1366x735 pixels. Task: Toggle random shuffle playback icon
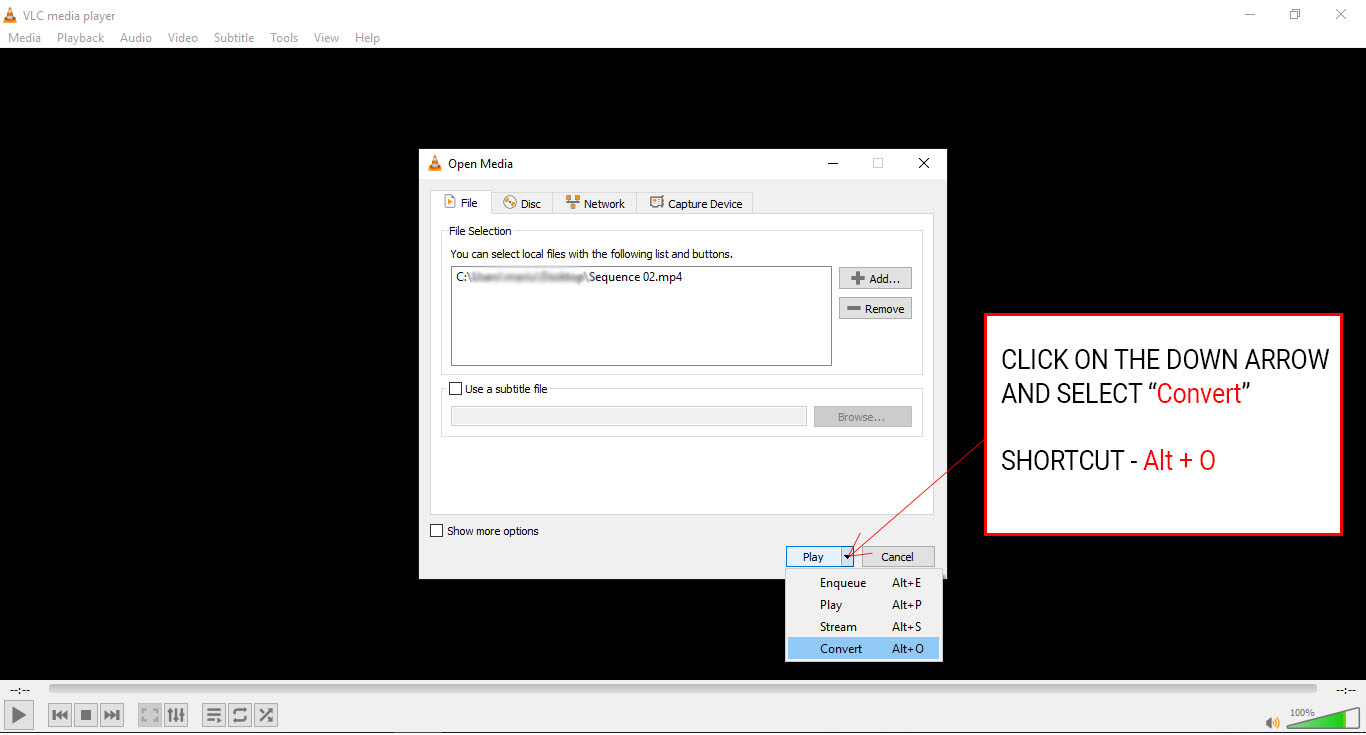[x=266, y=715]
